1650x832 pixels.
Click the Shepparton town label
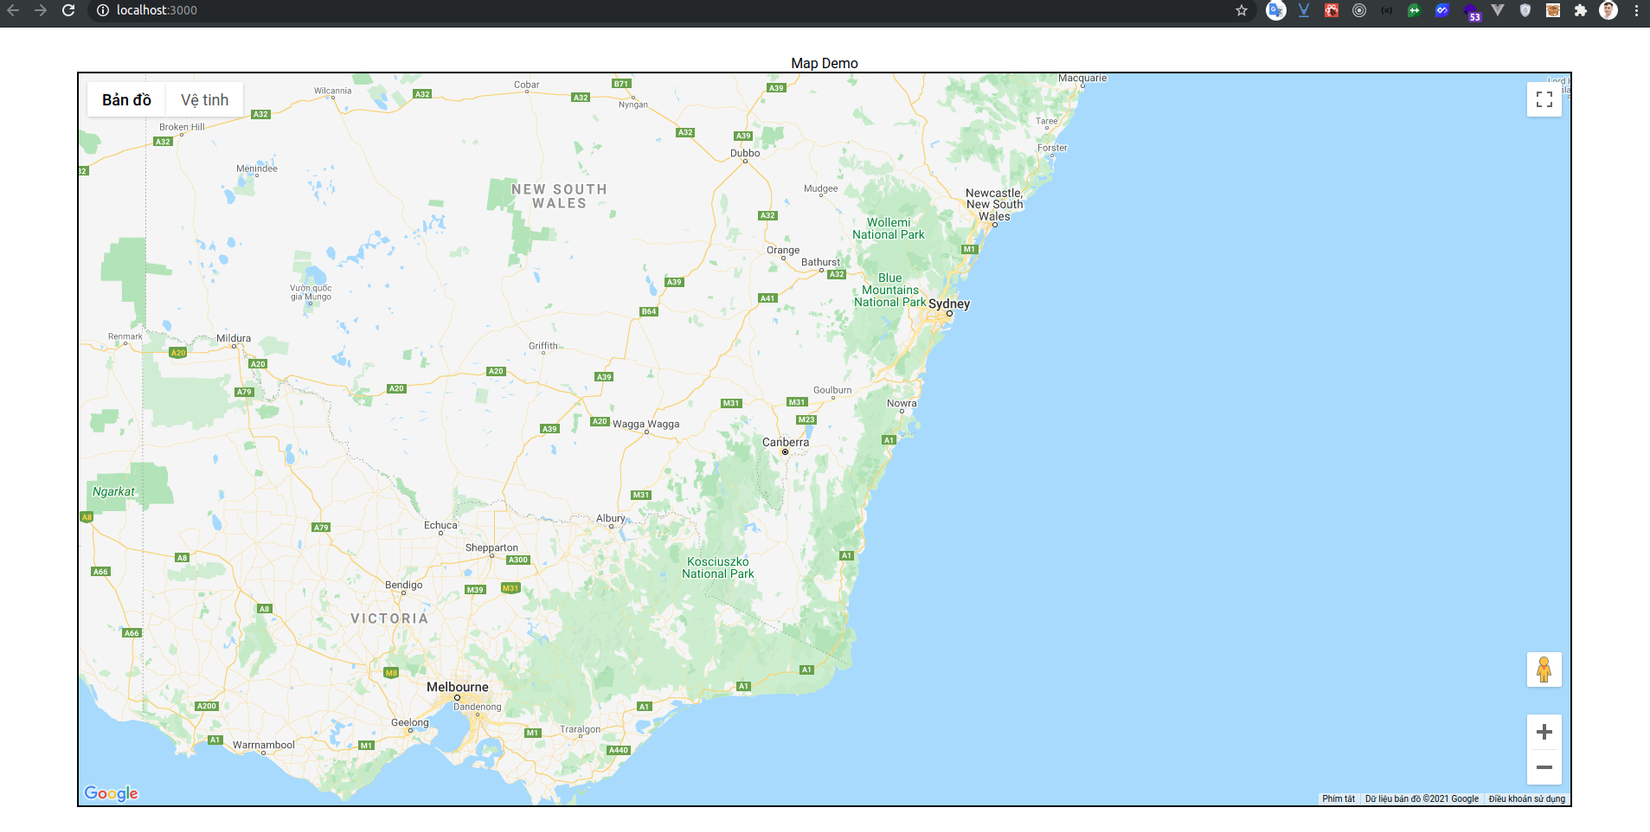(x=492, y=548)
